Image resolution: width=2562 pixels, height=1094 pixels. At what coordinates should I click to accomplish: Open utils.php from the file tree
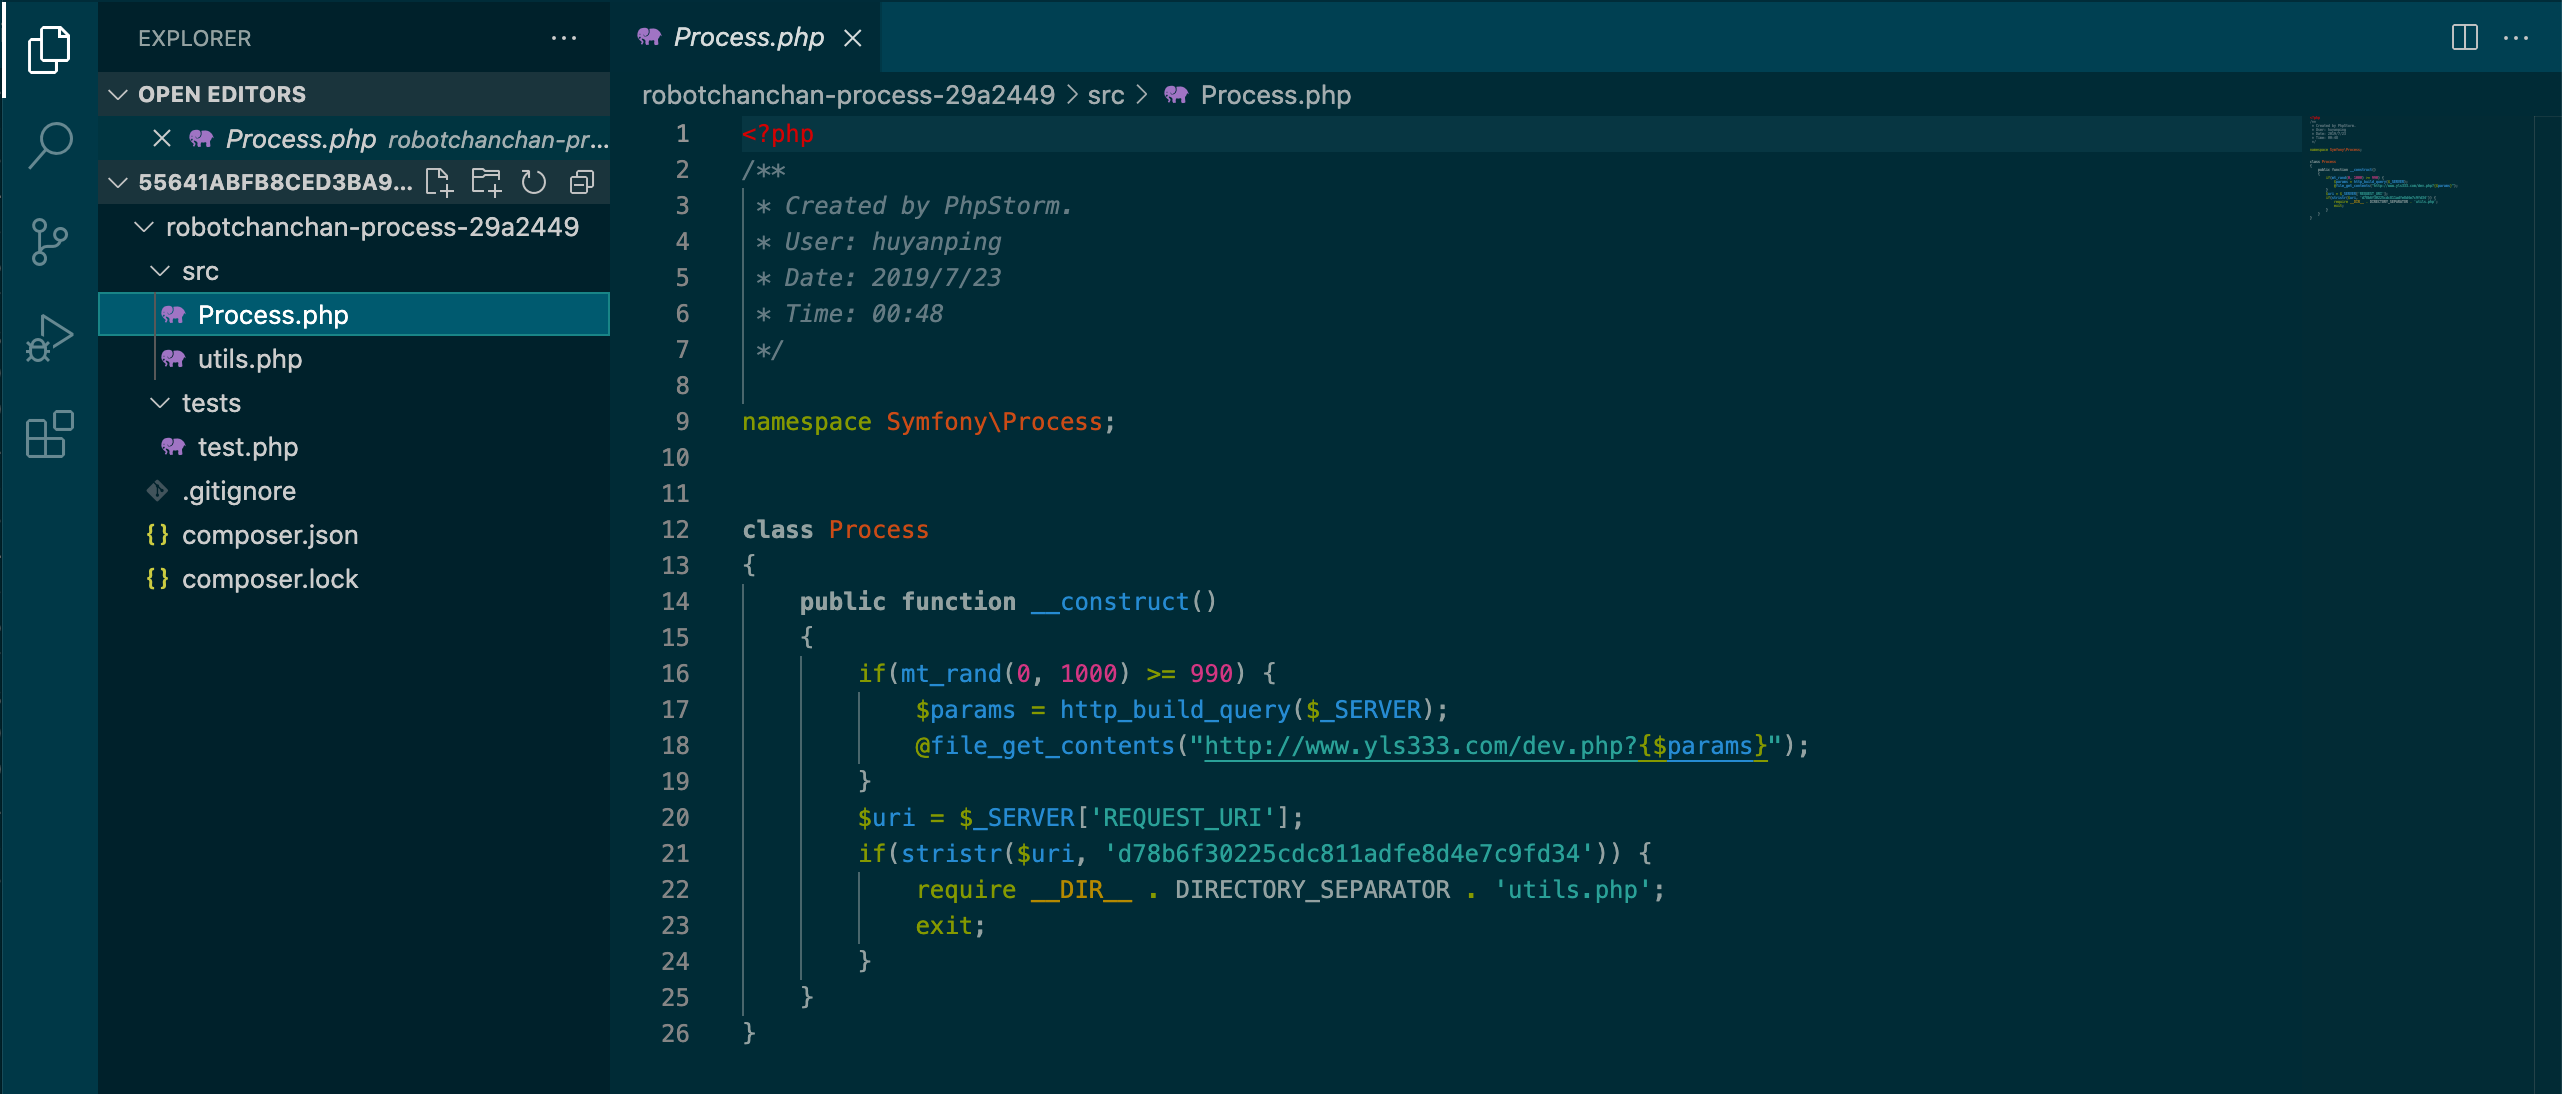point(250,359)
